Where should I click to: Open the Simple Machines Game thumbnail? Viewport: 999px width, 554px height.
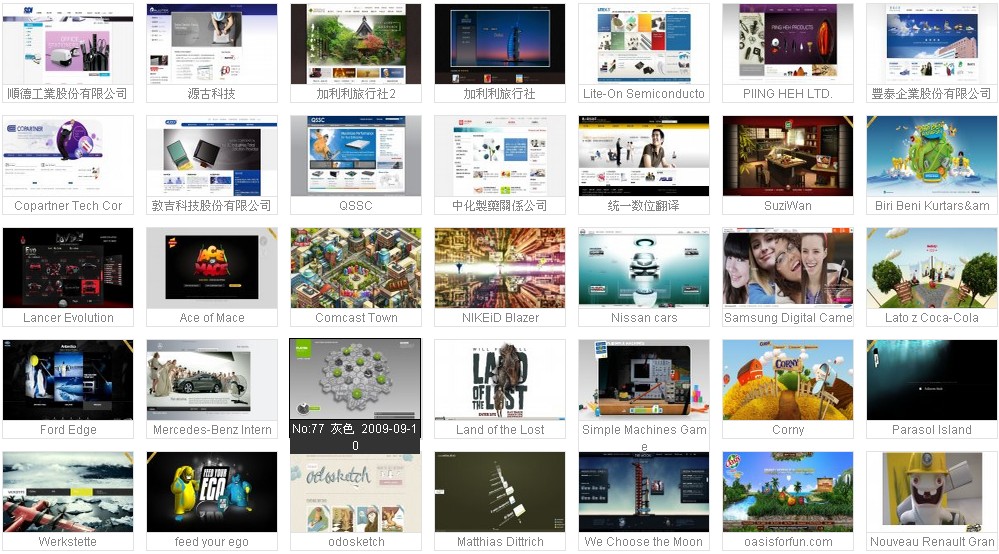[x=644, y=380]
